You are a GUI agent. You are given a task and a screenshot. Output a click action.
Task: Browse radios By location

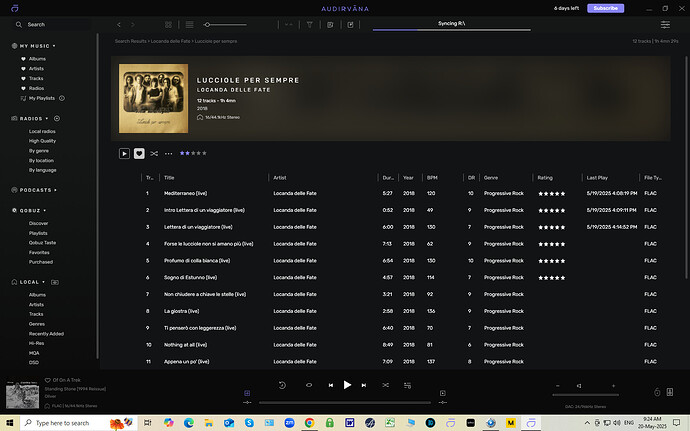(x=41, y=160)
